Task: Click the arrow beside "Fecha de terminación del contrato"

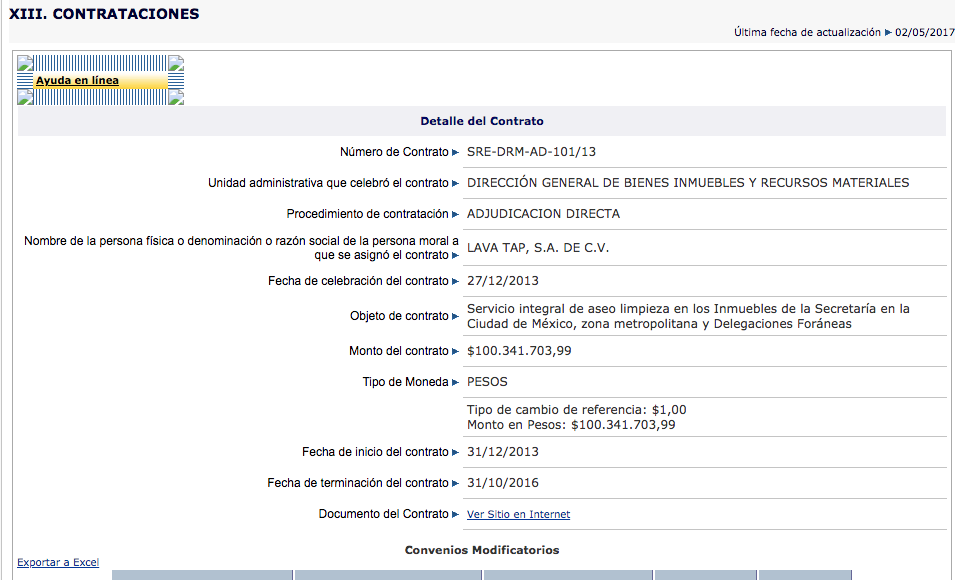Action: click(x=456, y=483)
